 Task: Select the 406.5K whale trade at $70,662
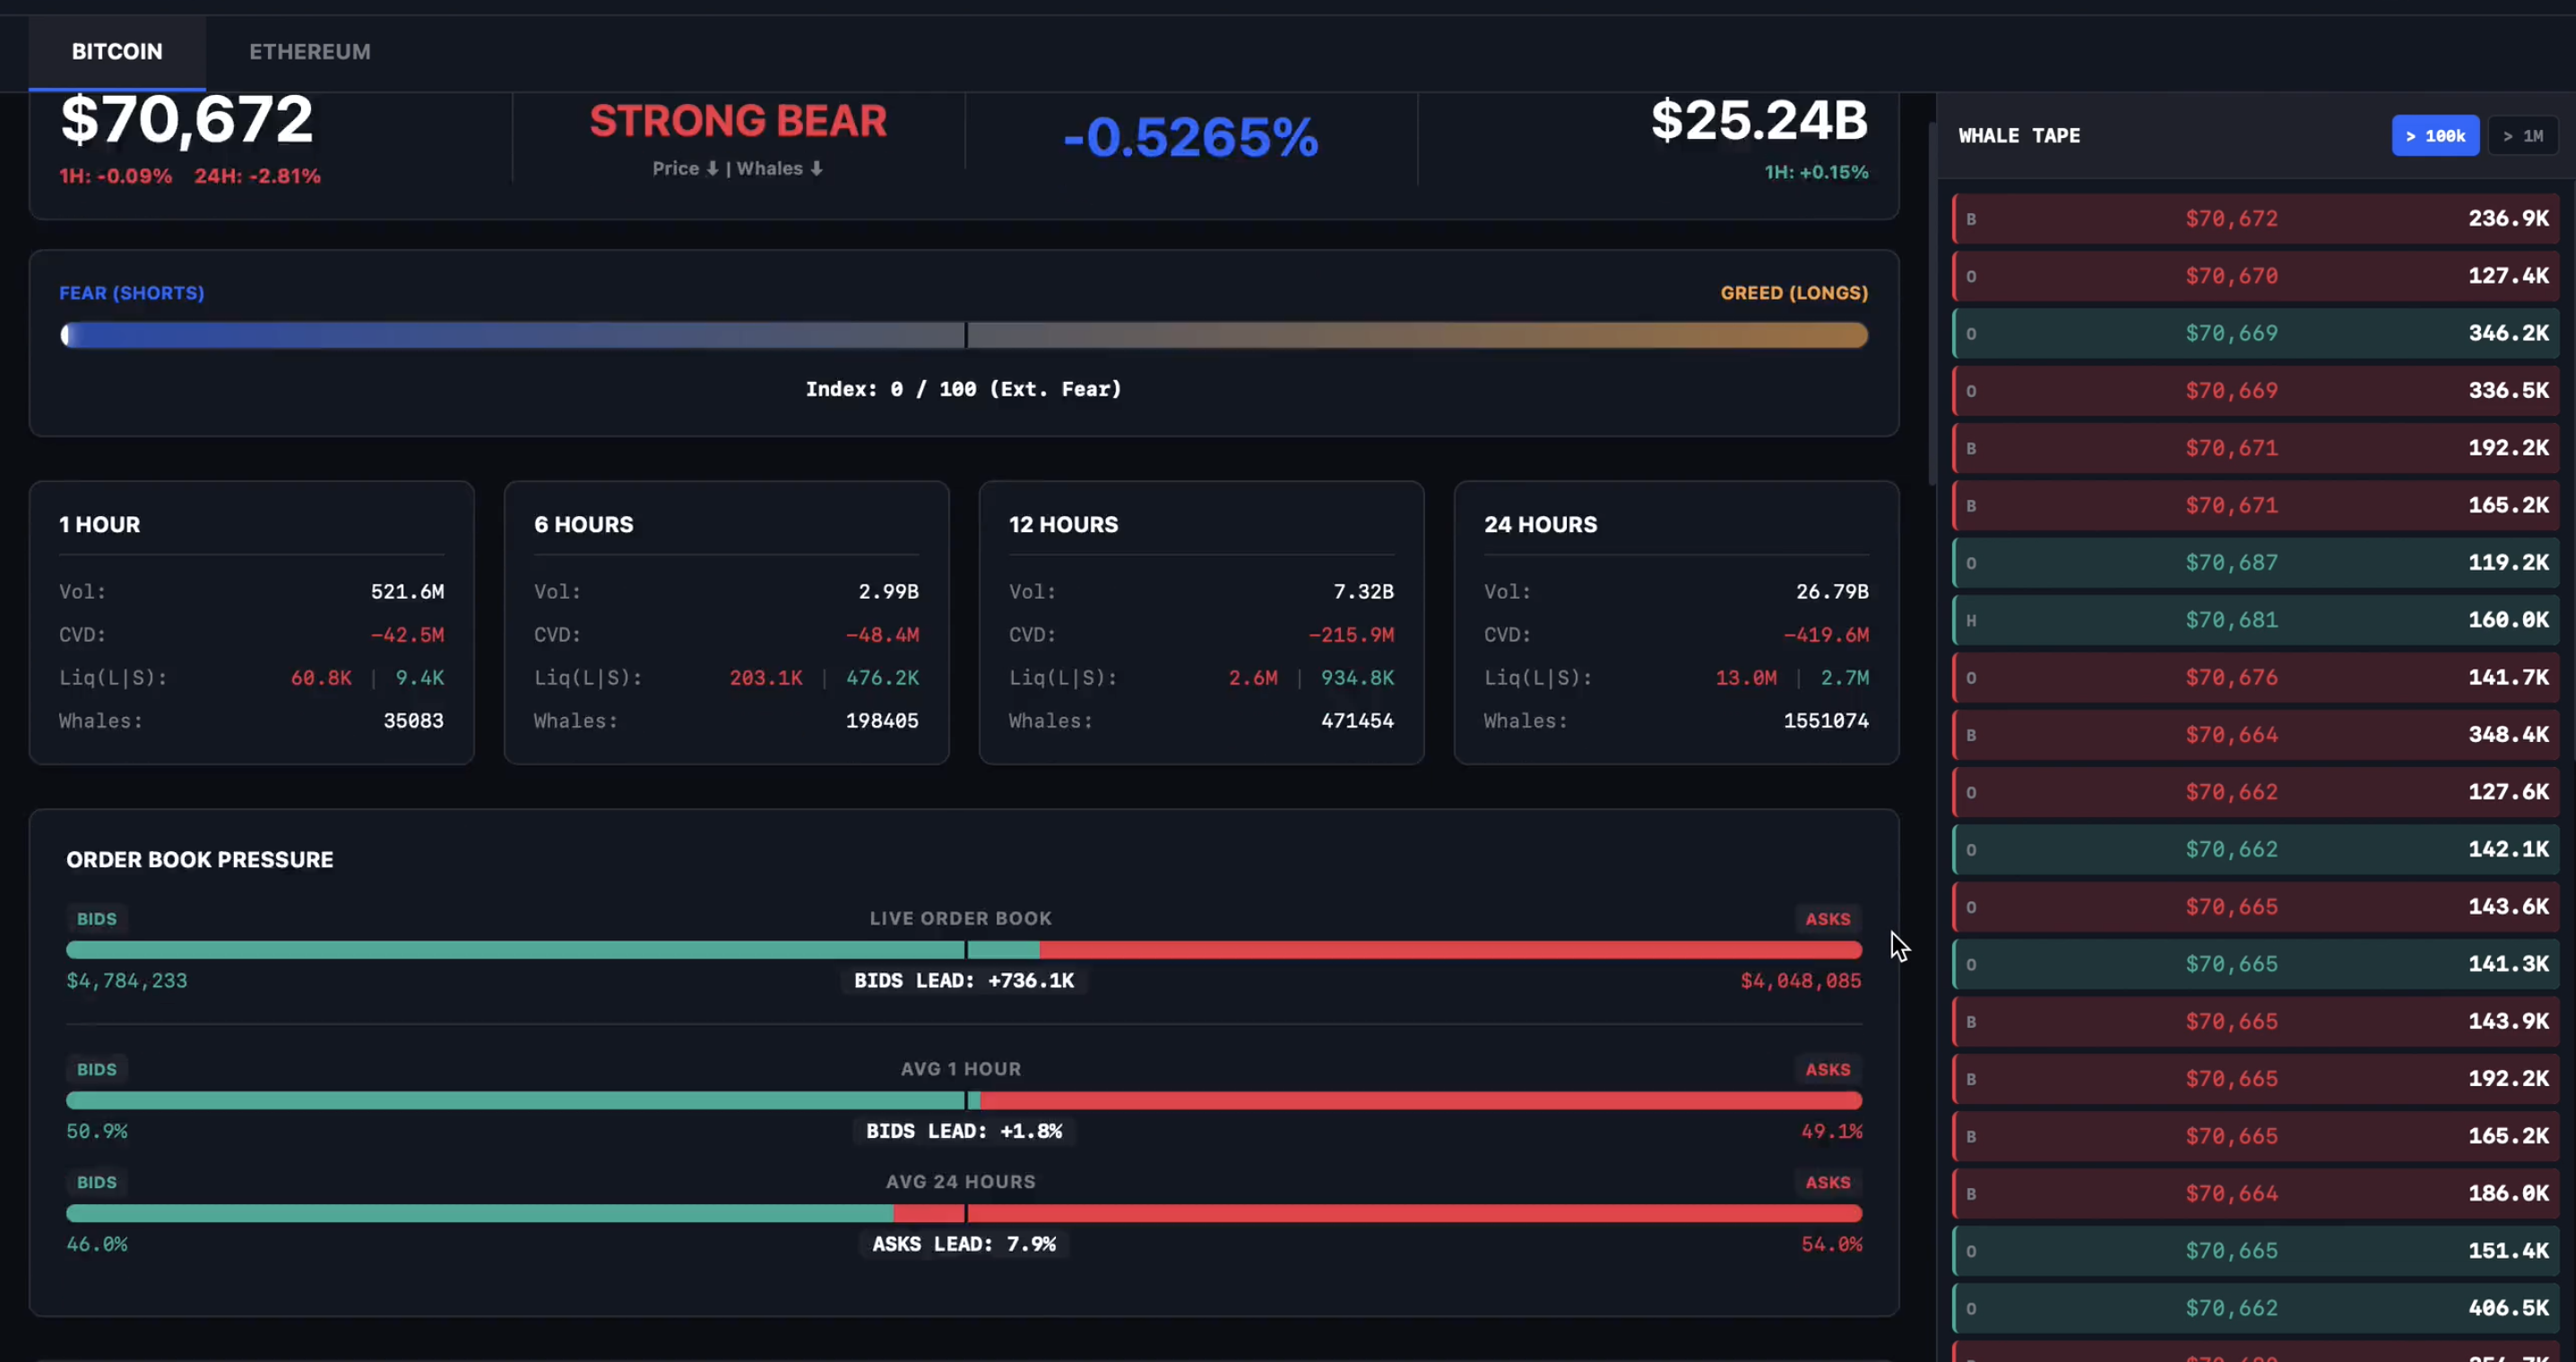pyautogui.click(x=2255, y=1308)
